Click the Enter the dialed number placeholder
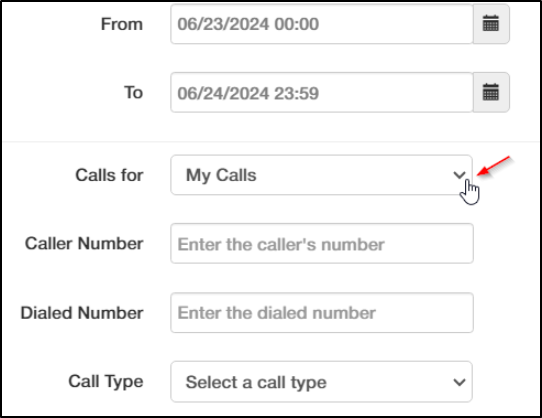The height and width of the screenshot is (418, 542). click(277, 313)
